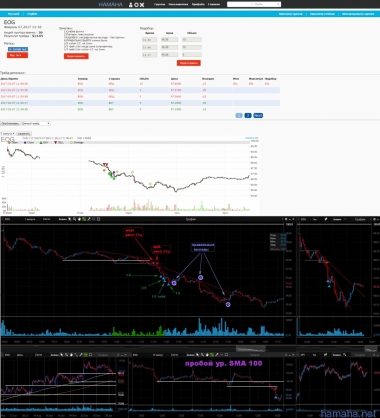Click the HAMAHA logo in header

pos(110,5)
